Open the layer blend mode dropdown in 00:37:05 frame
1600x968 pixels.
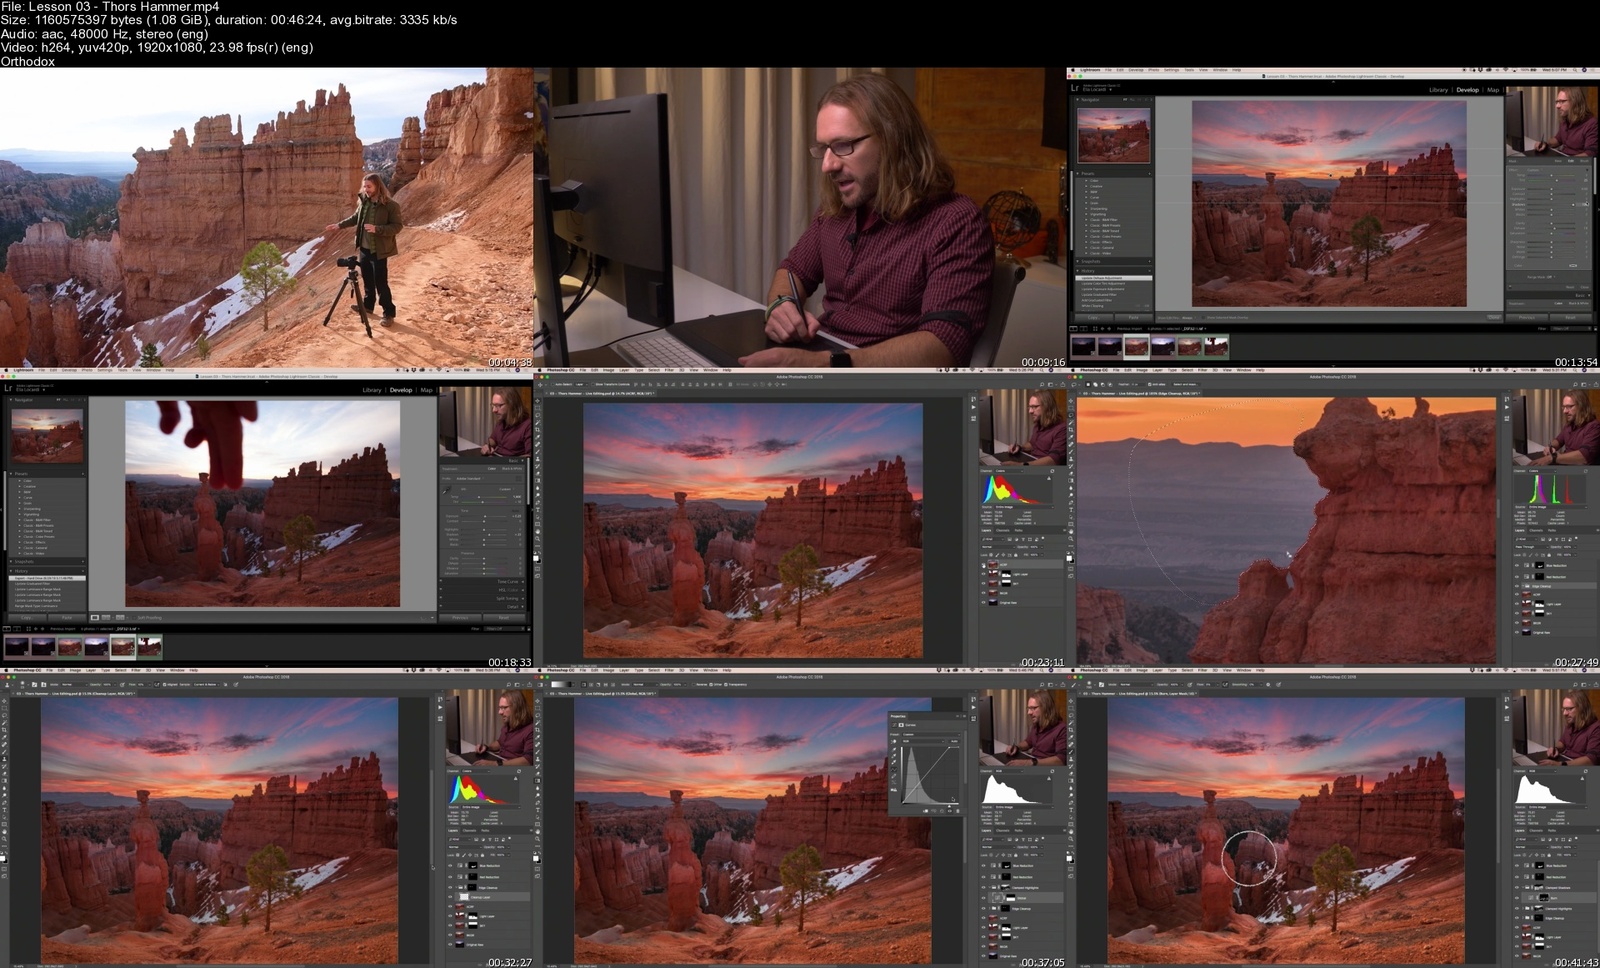[x=998, y=847]
